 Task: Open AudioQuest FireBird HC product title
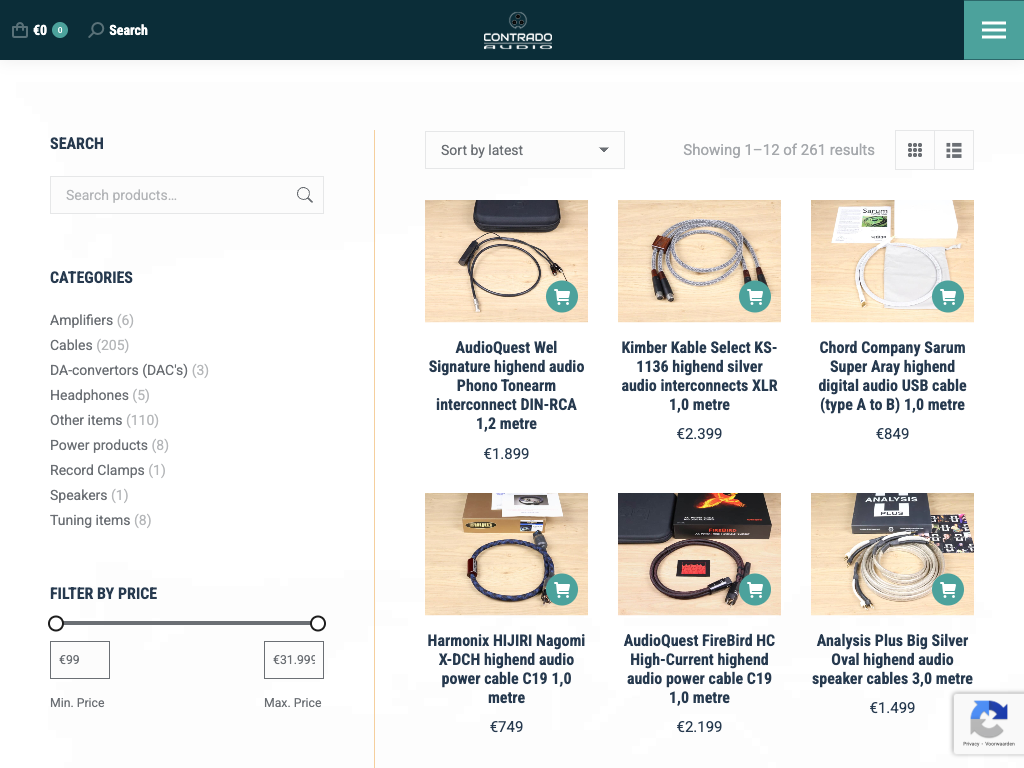pyautogui.click(x=699, y=668)
